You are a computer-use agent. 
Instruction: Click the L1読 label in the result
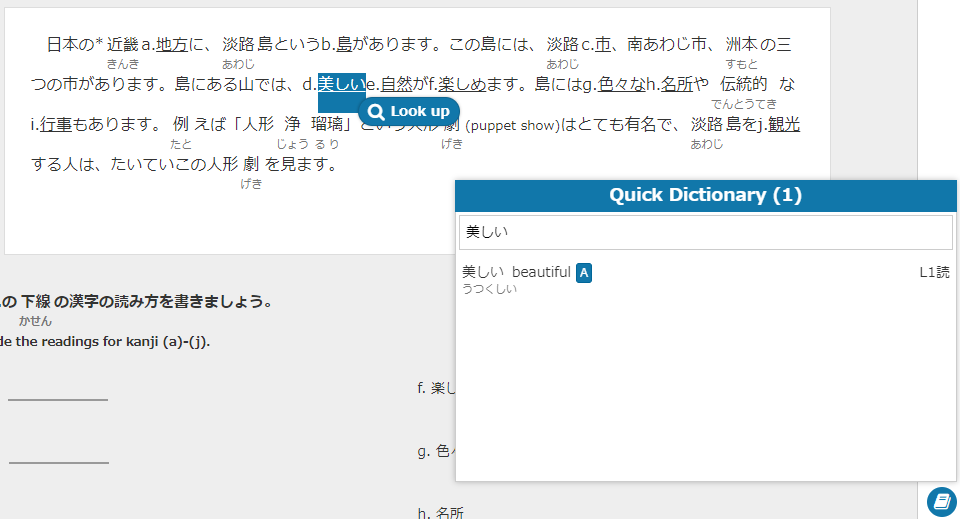pyautogui.click(x=934, y=273)
